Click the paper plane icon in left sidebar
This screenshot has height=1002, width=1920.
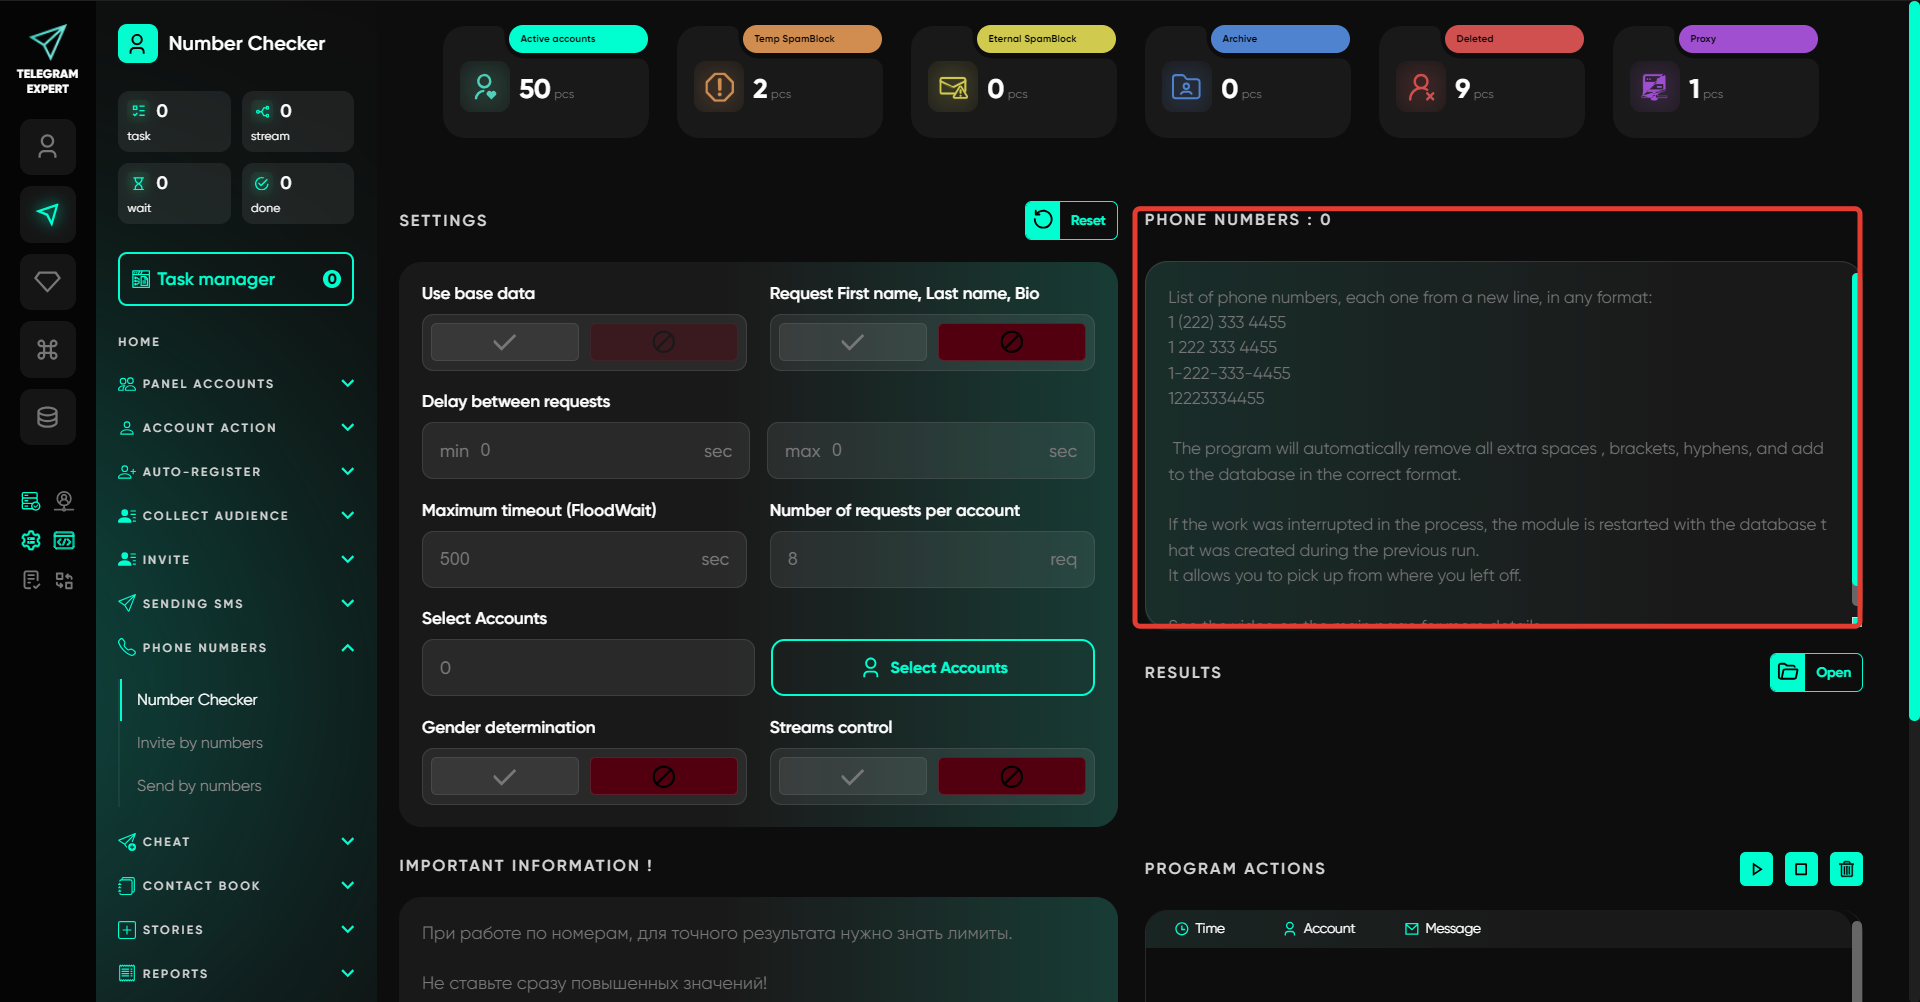pyautogui.click(x=47, y=214)
